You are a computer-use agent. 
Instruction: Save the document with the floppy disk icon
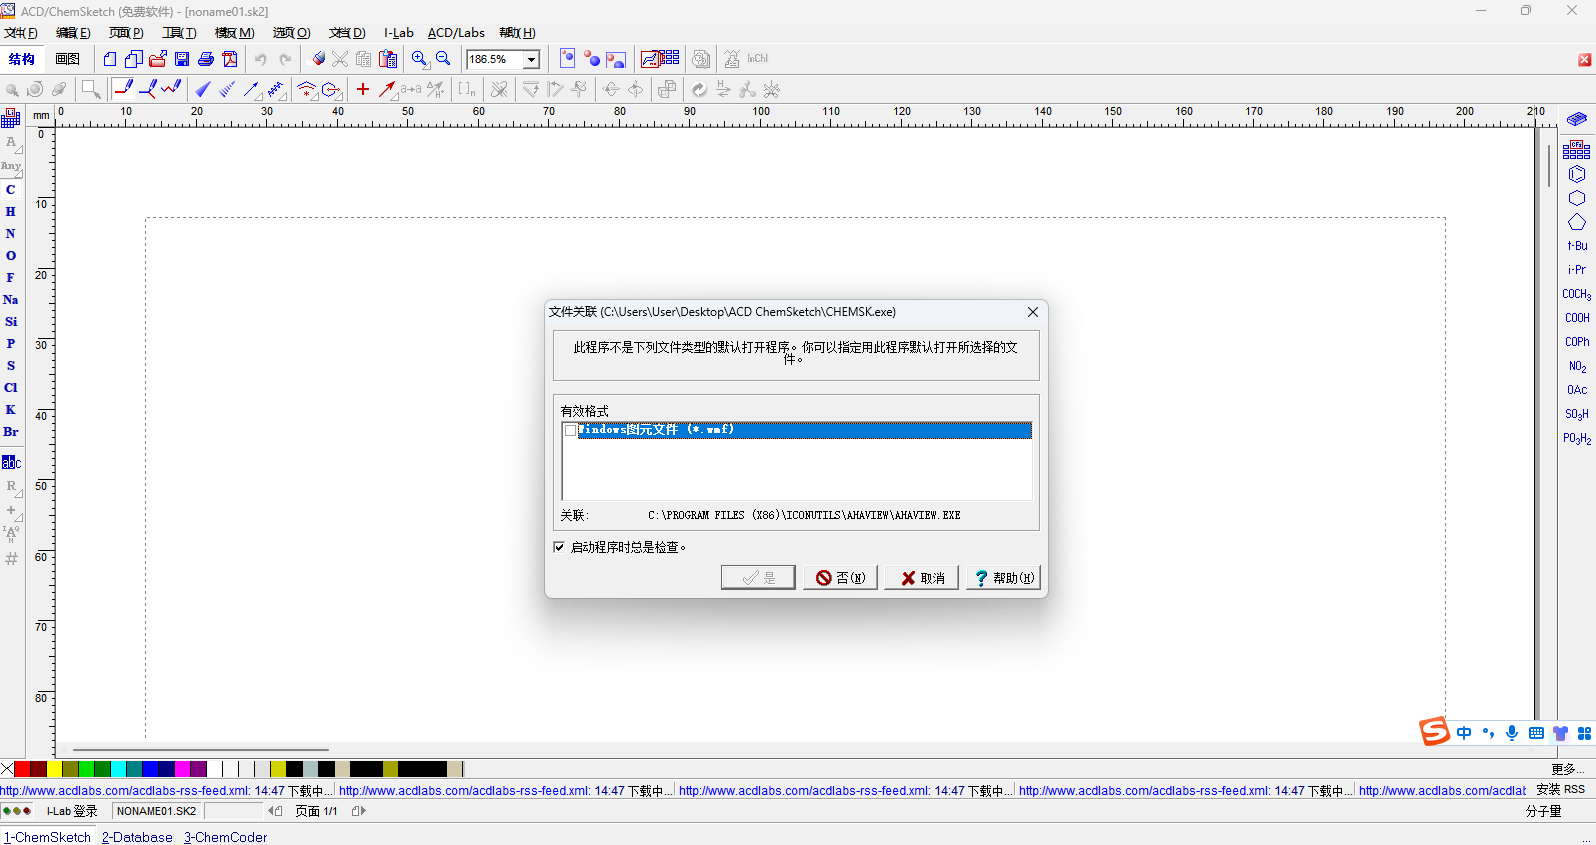pos(182,59)
